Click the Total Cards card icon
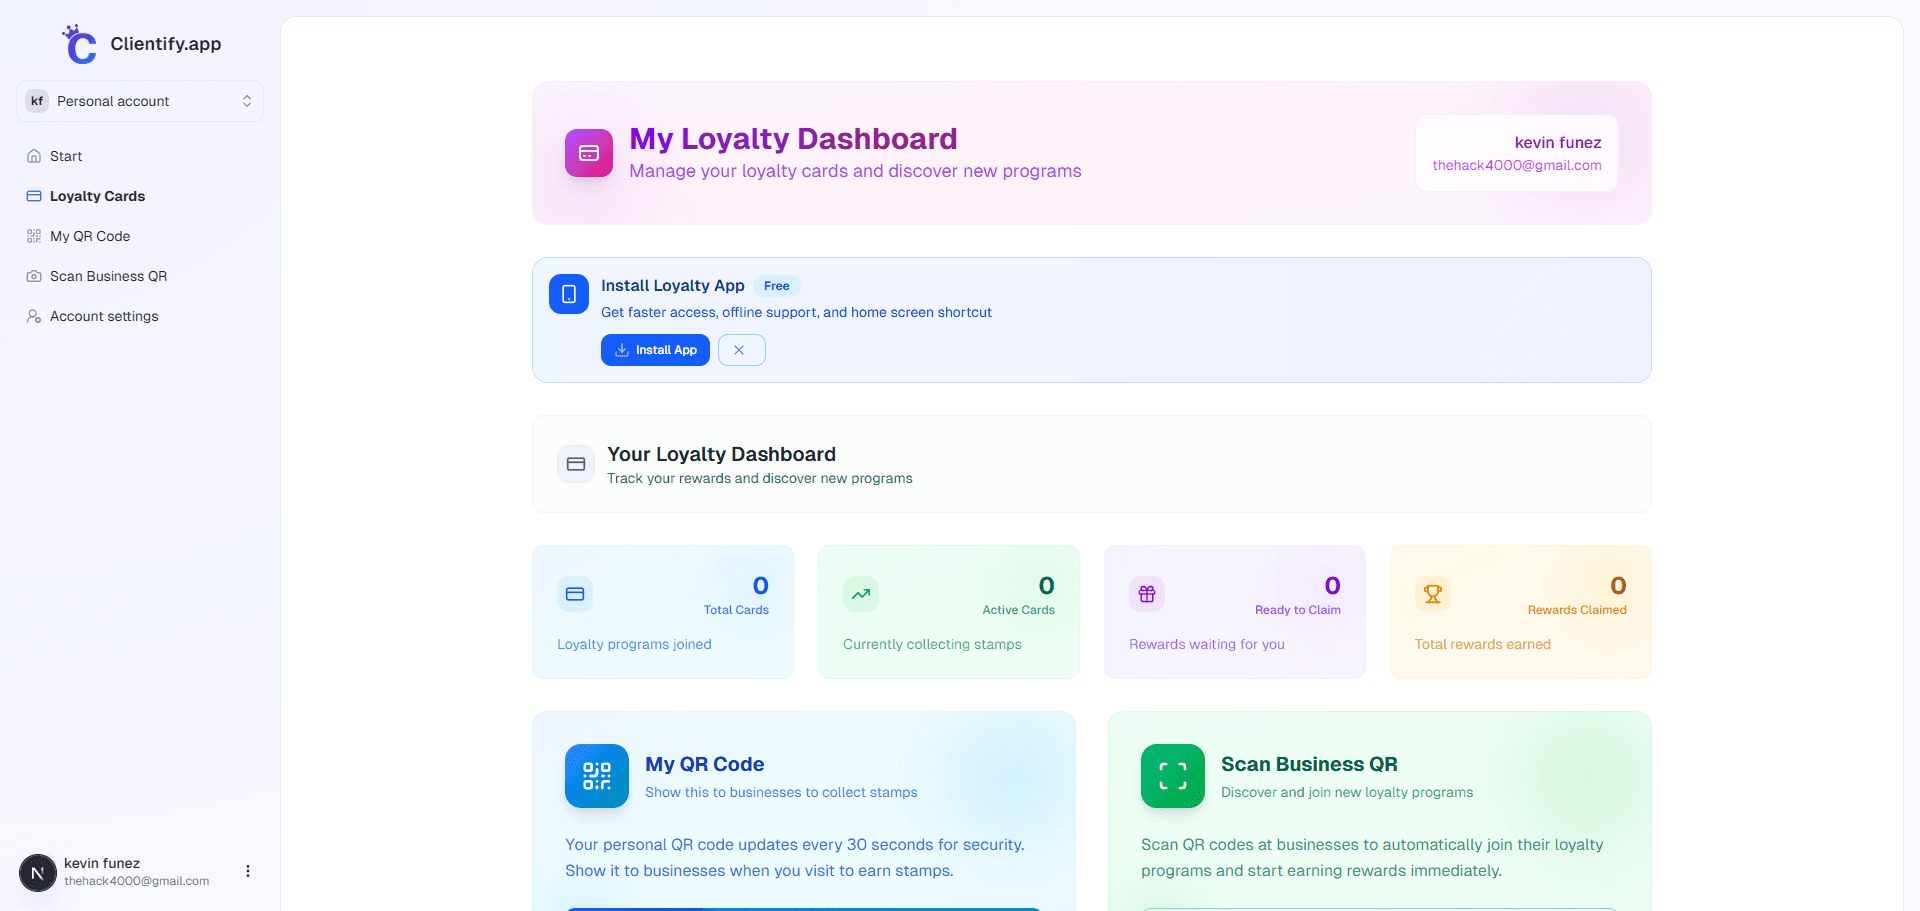The image size is (1920, 911). 575,594
